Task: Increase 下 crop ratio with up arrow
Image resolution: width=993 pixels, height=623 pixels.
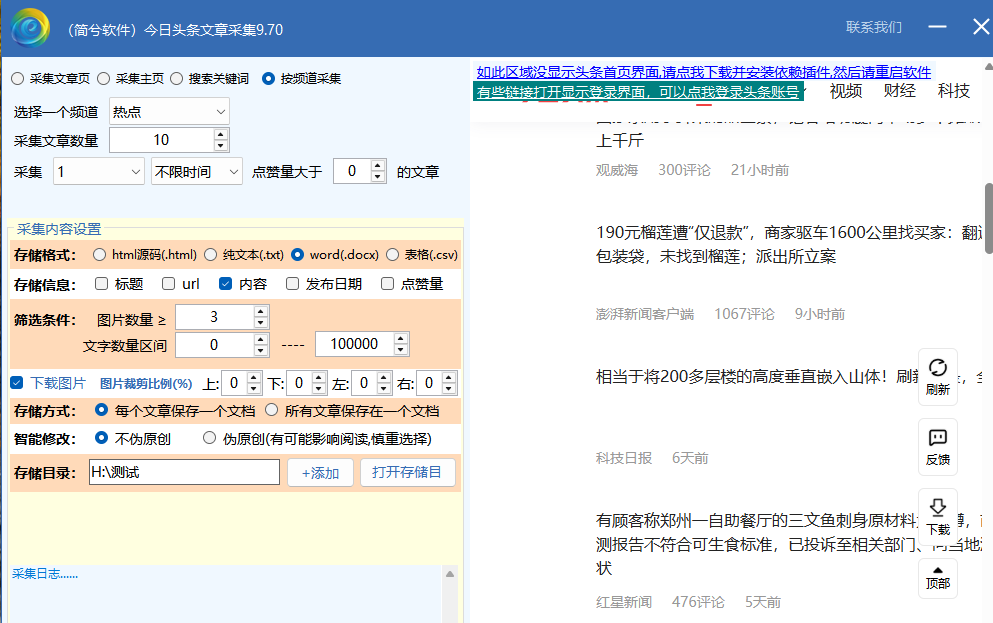Action: pos(319,377)
